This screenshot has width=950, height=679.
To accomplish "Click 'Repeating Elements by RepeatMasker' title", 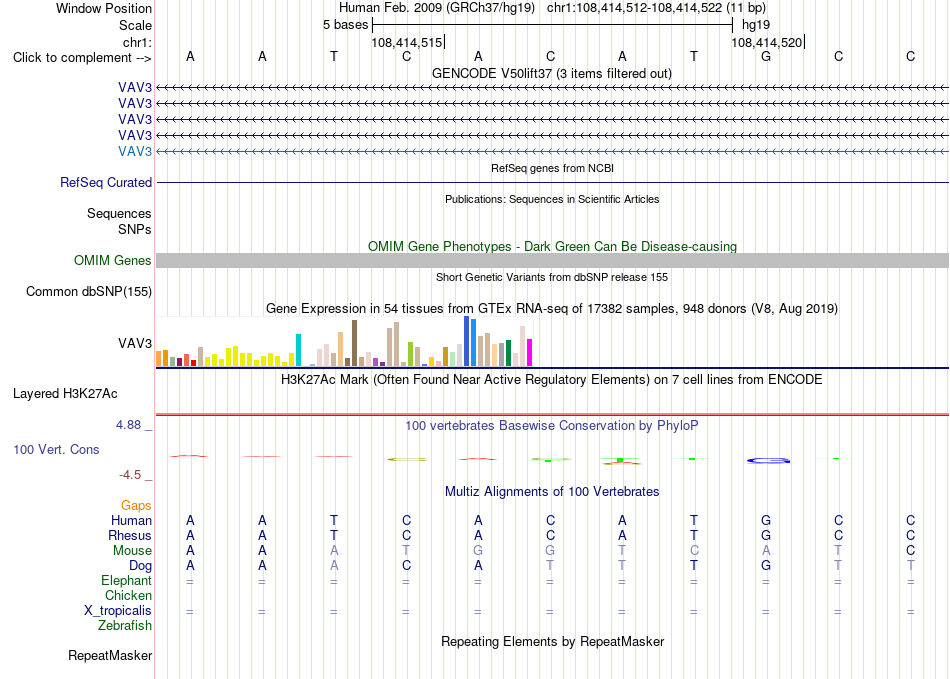I will point(552,641).
